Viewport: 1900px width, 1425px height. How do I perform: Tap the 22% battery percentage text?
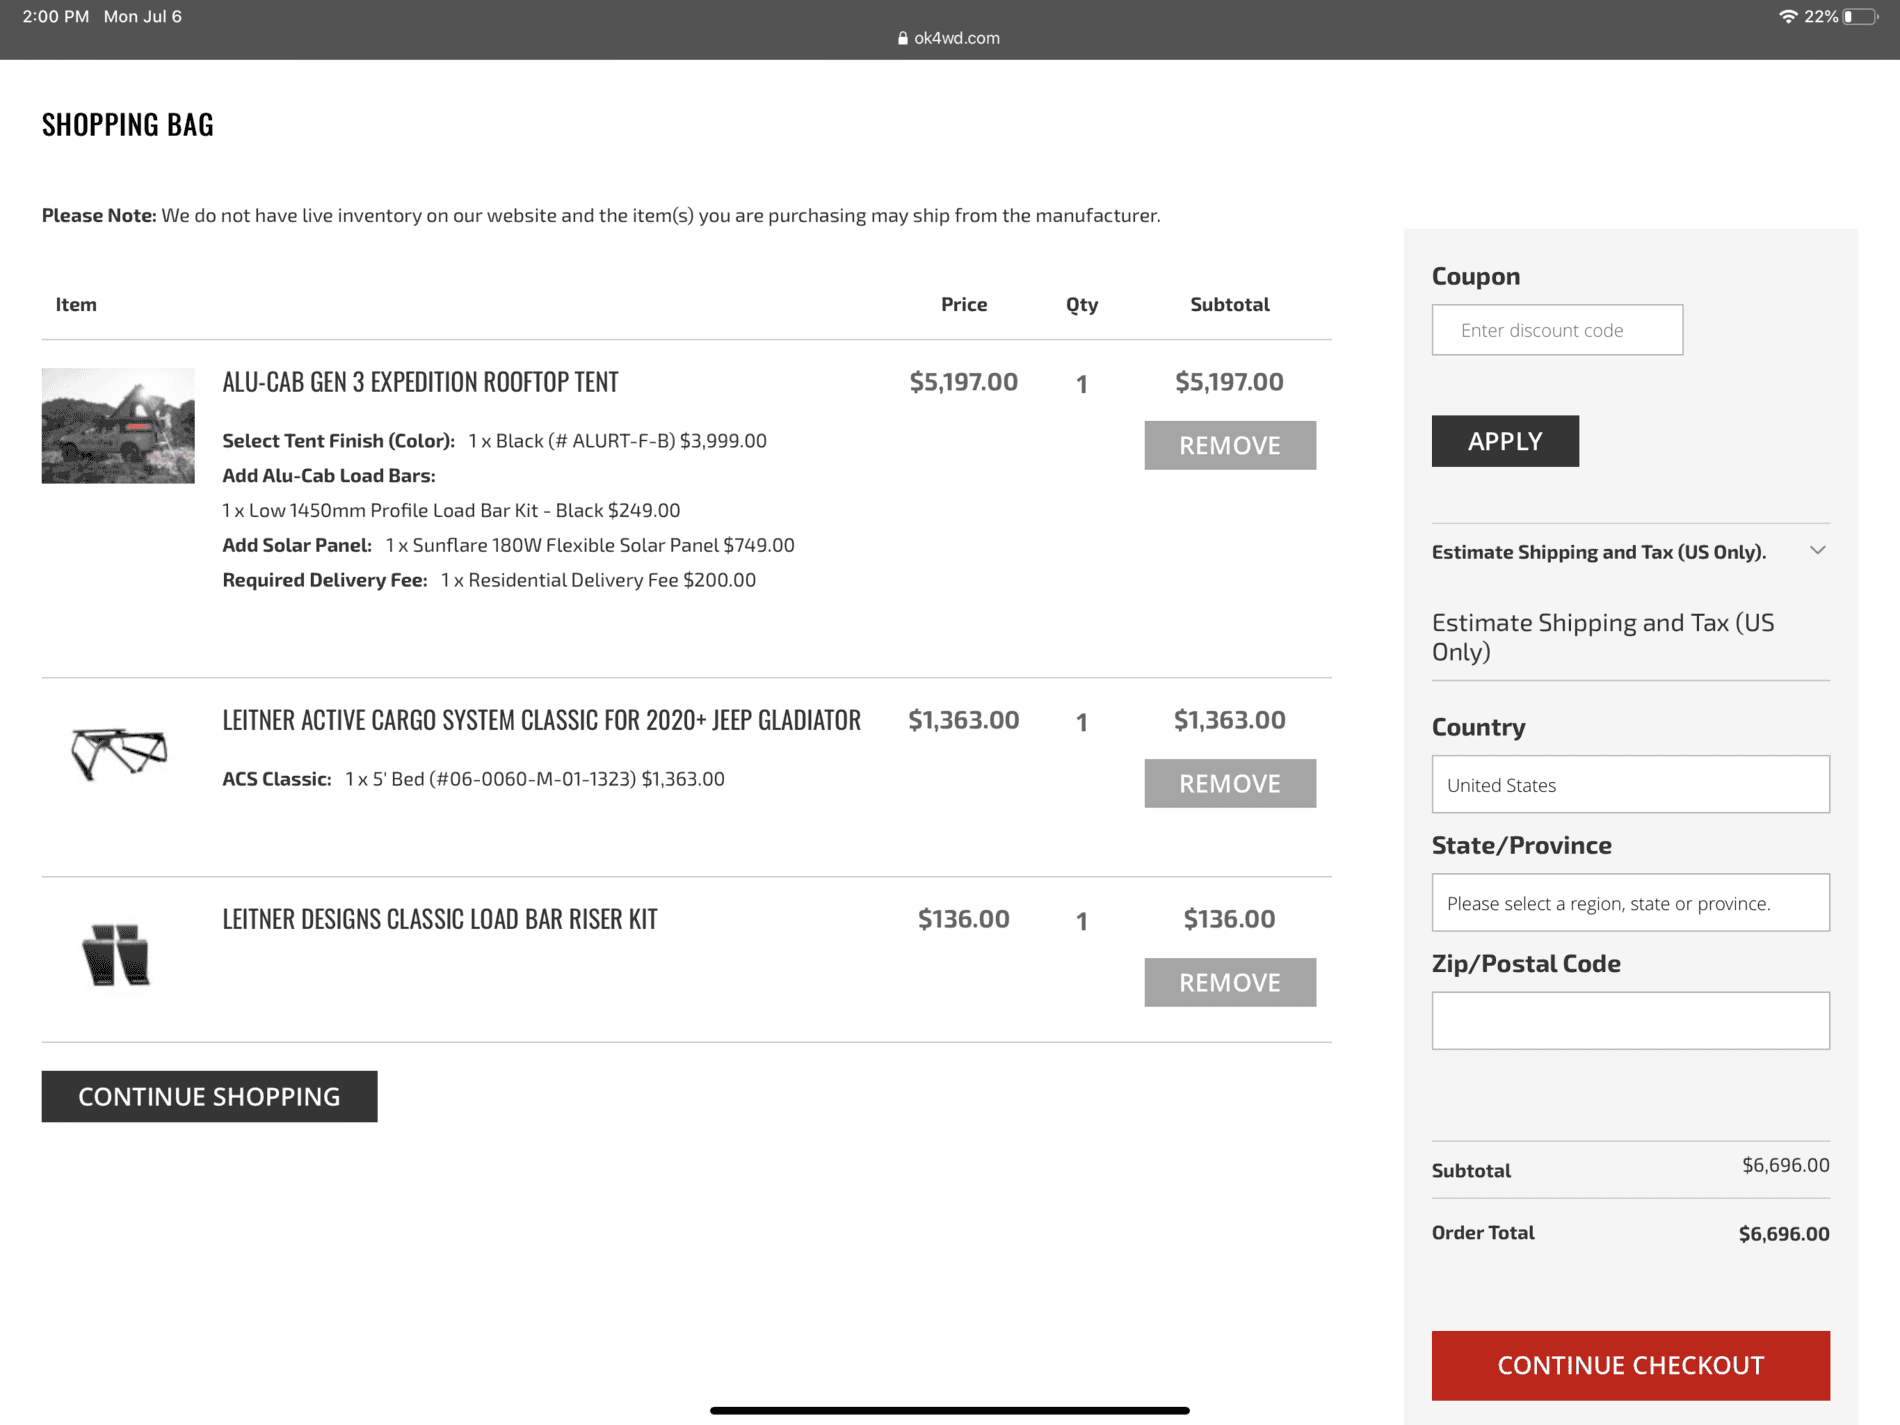[x=1821, y=16]
